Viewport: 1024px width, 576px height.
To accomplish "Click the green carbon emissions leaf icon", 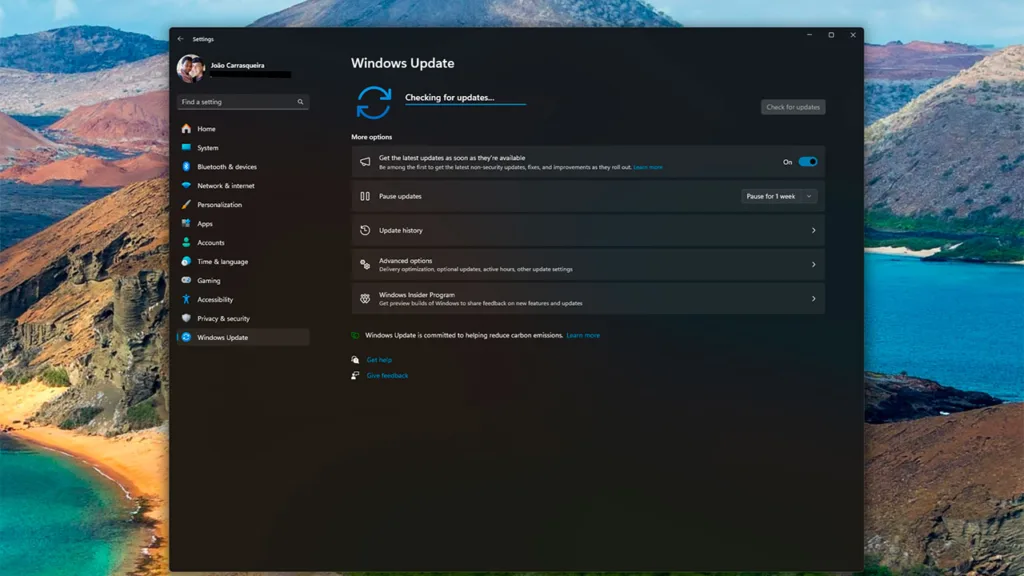I will (355, 335).
